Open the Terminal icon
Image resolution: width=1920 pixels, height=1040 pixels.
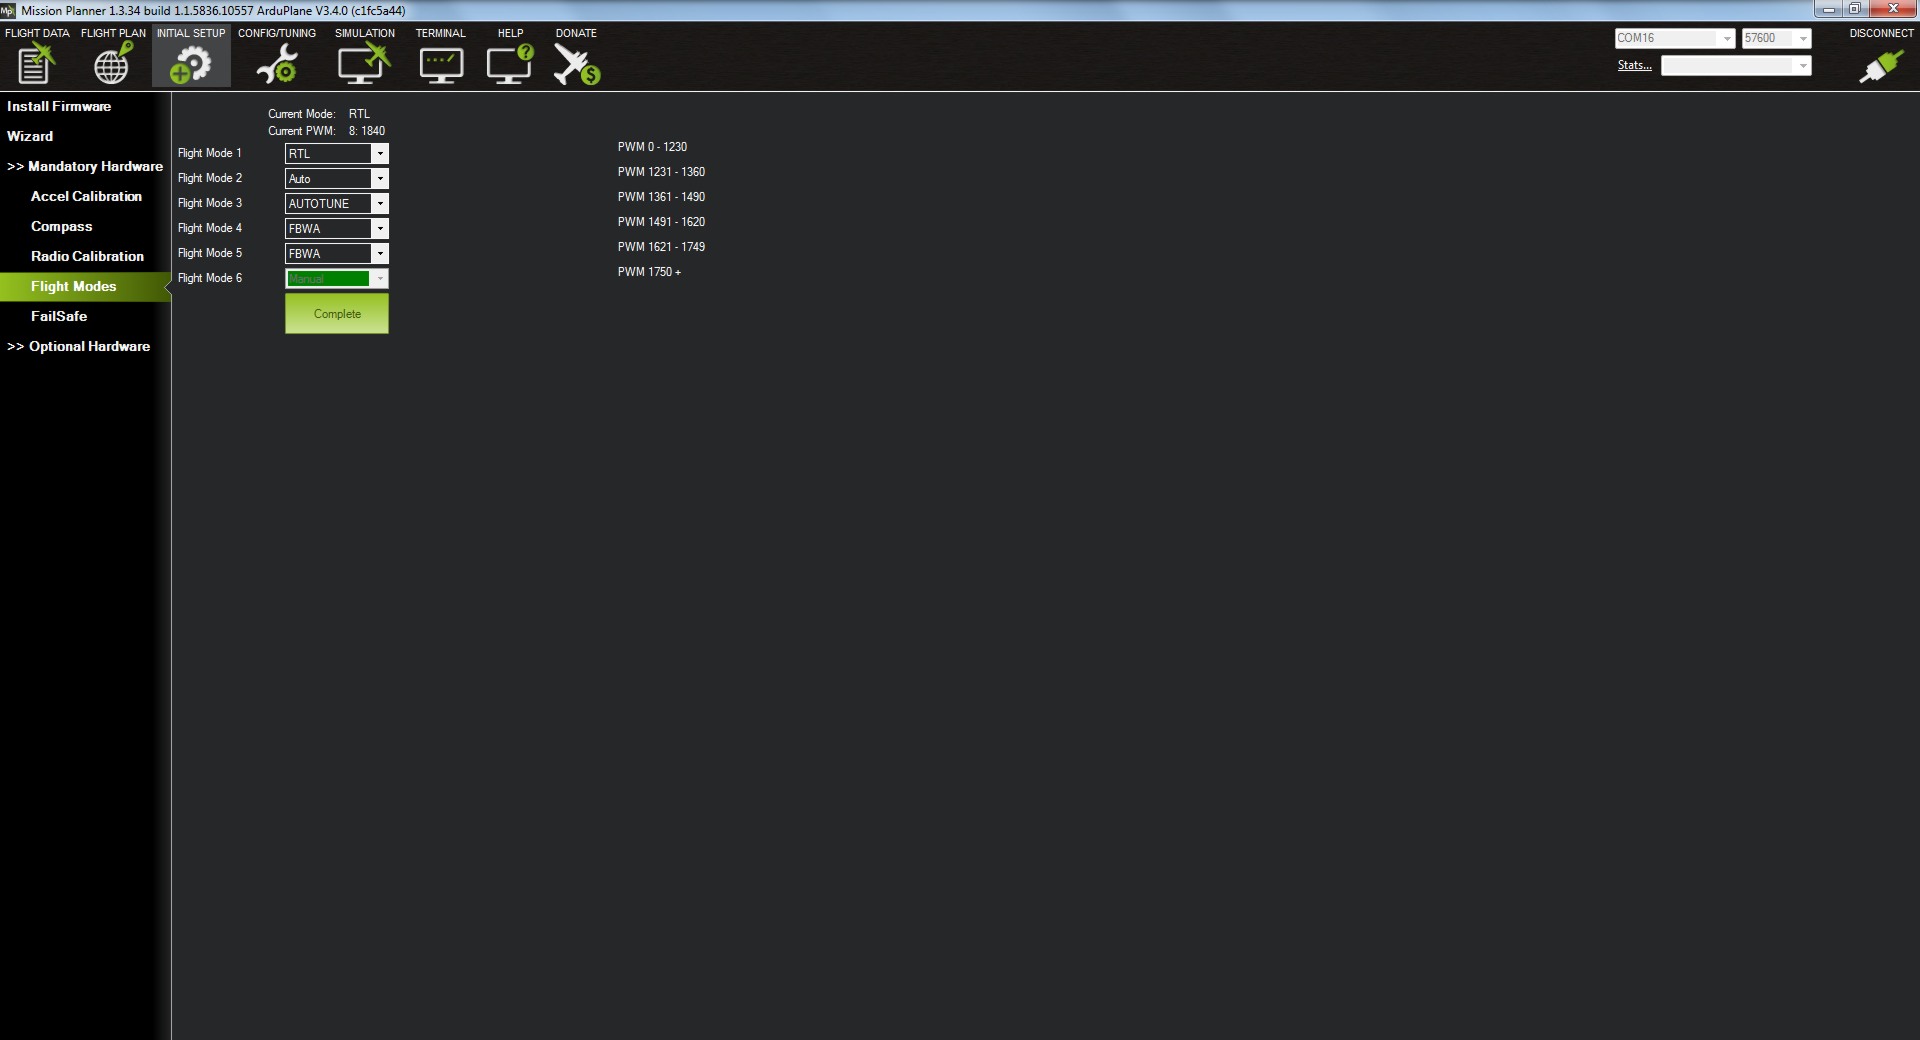tap(440, 65)
